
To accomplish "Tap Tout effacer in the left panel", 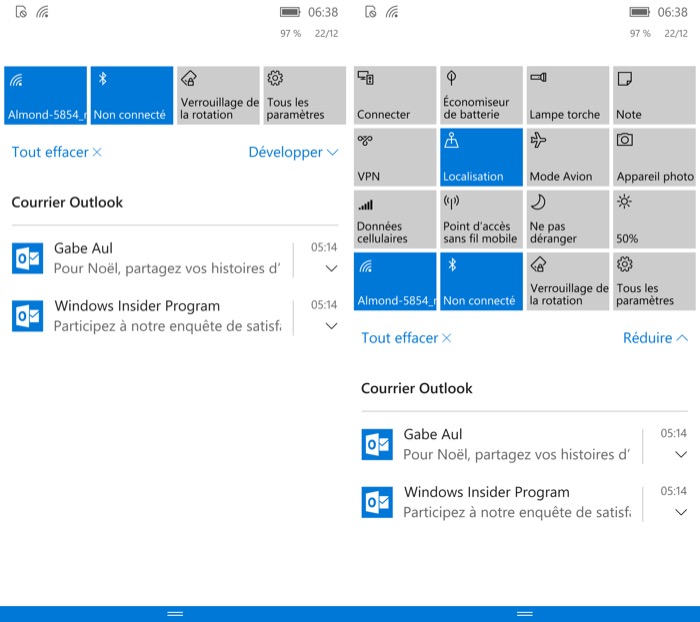I will 57,152.
